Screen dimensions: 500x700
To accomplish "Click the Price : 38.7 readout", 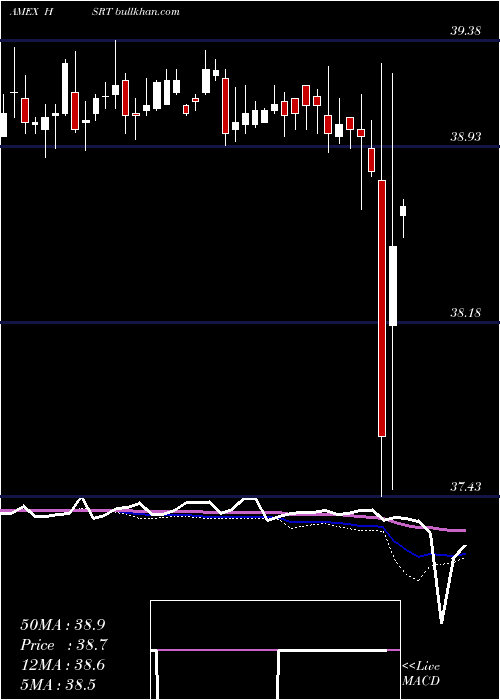I will pos(64,645).
